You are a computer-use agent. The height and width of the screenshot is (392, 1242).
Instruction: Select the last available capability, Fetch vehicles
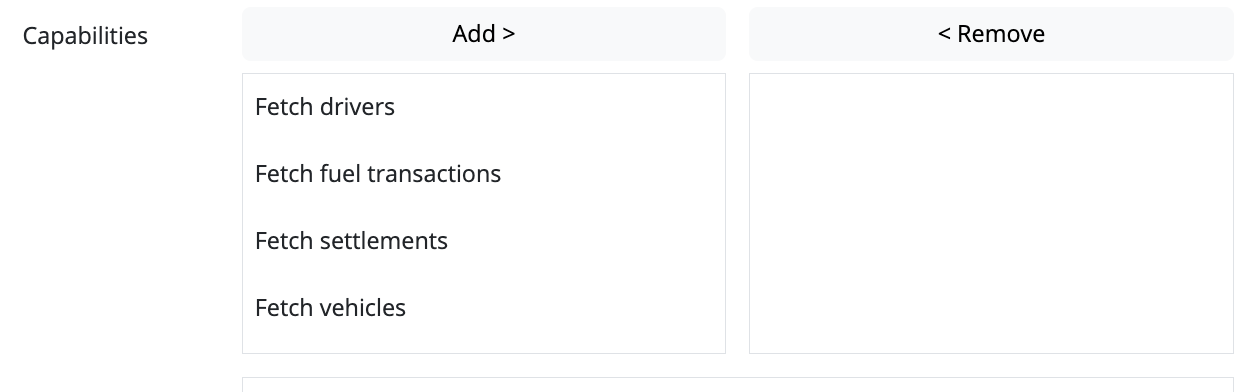pyautogui.click(x=483, y=308)
